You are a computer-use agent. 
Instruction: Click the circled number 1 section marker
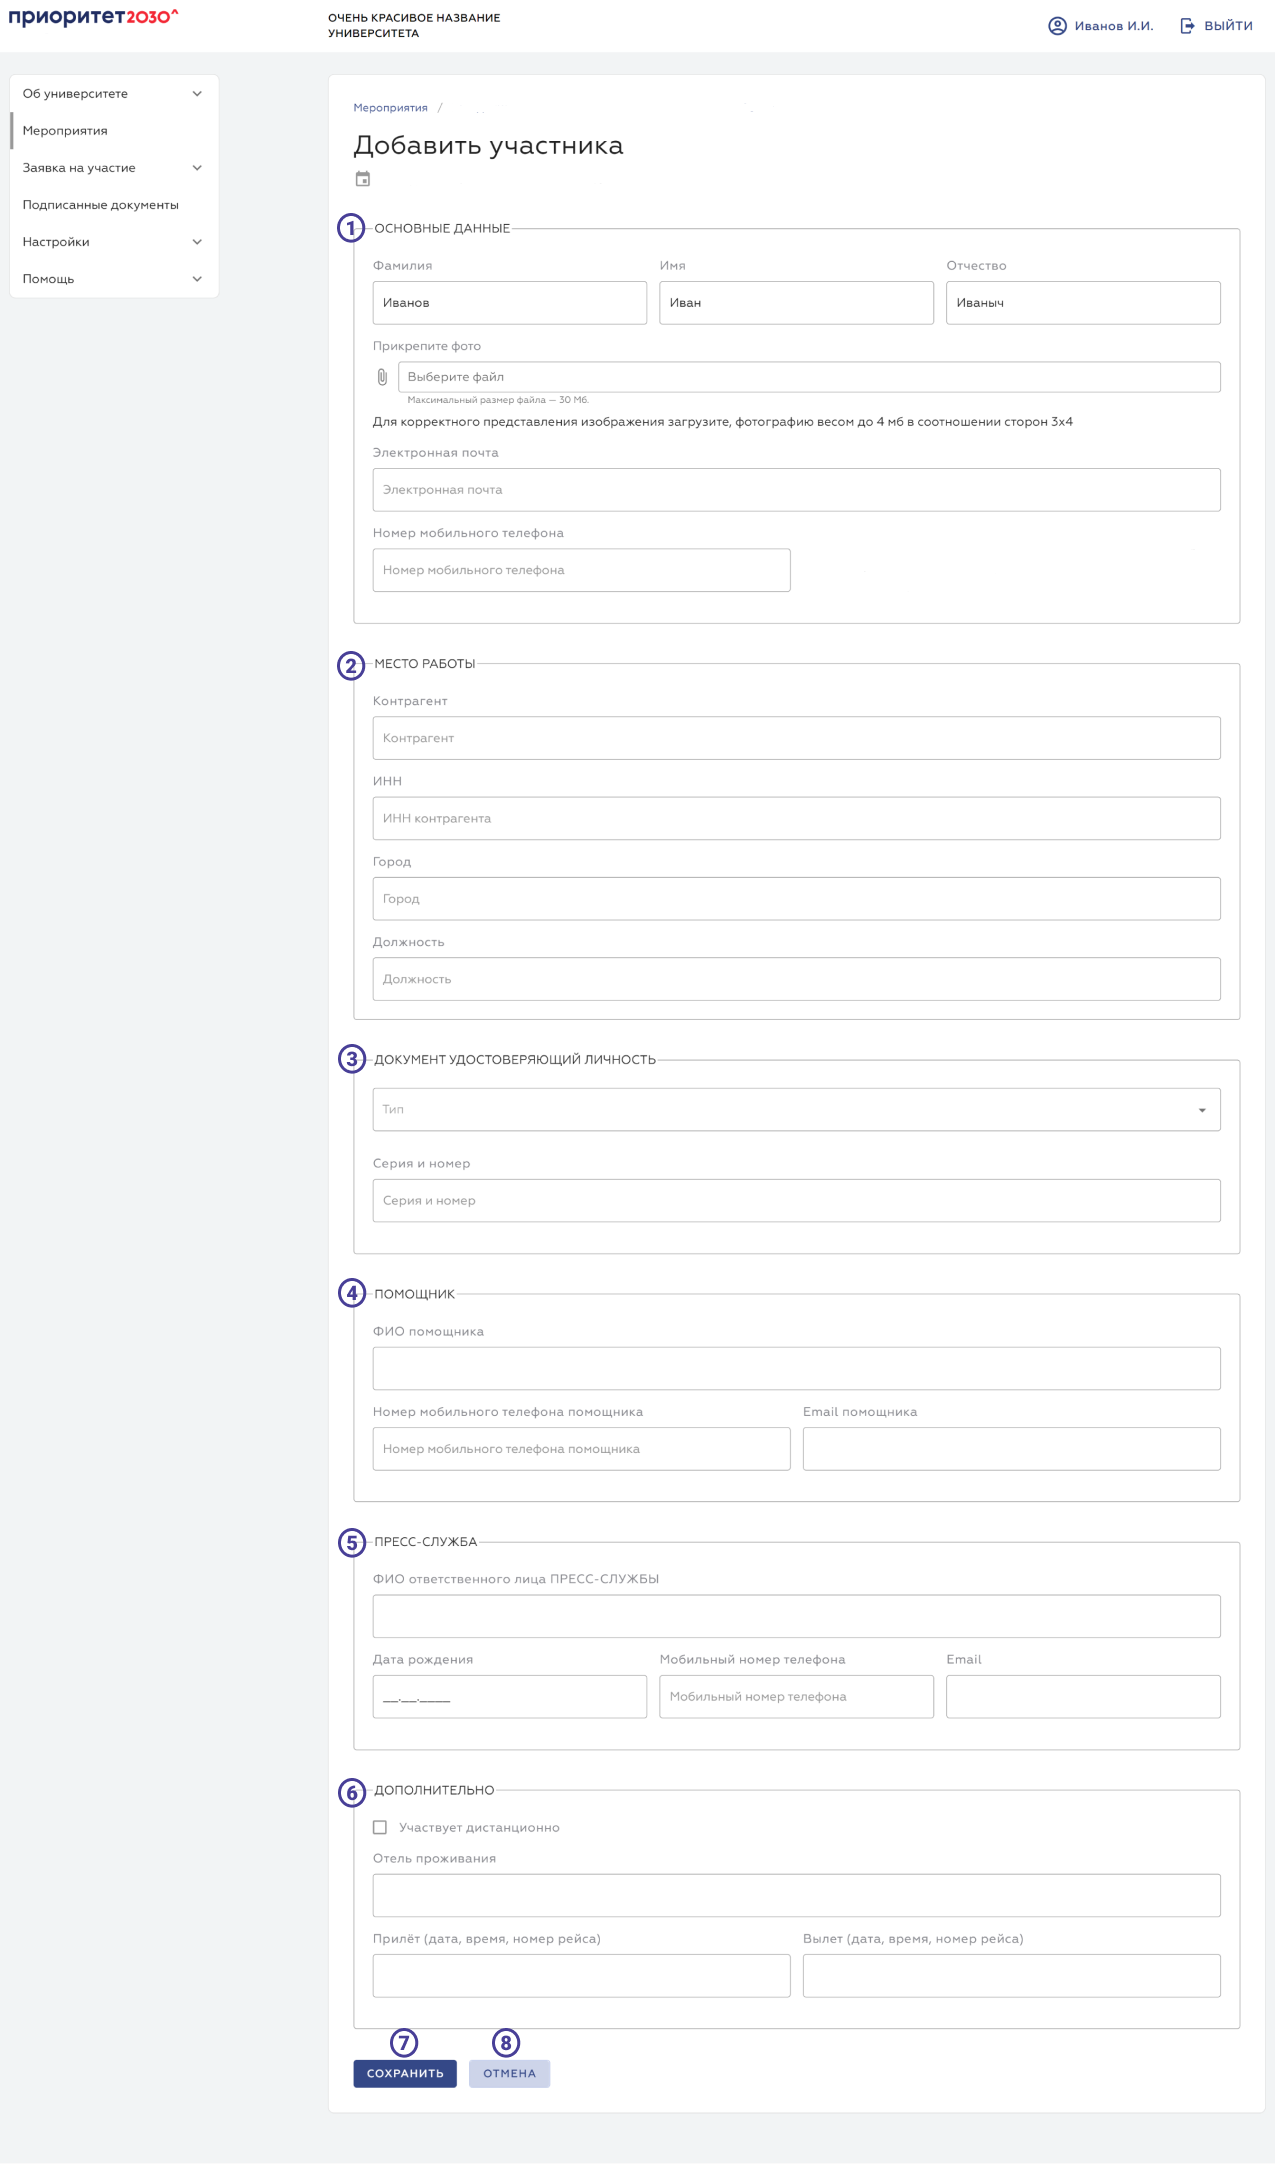(351, 228)
